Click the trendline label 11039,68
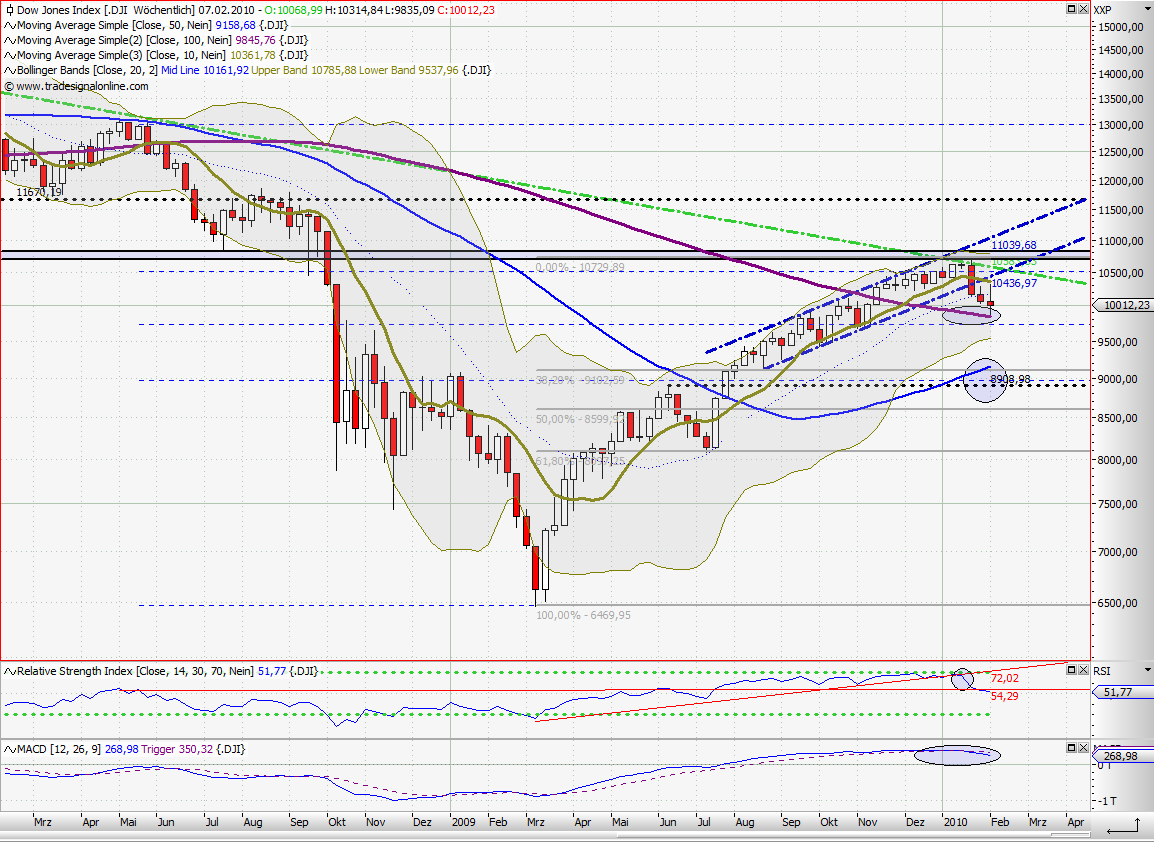This screenshot has height=842, width=1154. point(1014,245)
